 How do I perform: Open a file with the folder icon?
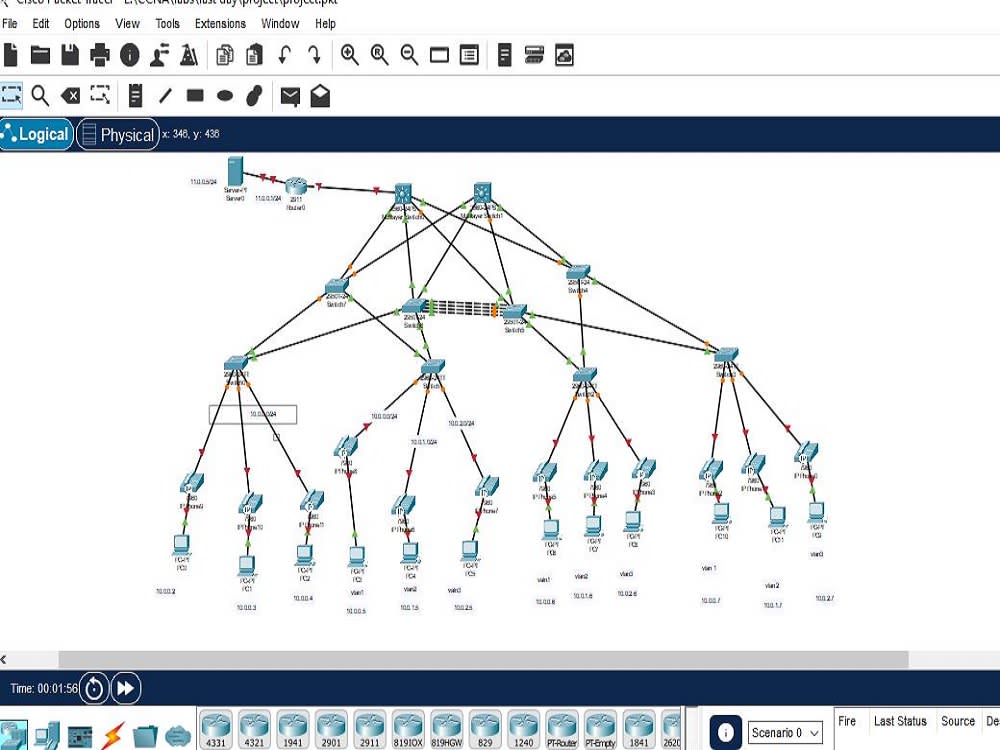click(x=40, y=55)
